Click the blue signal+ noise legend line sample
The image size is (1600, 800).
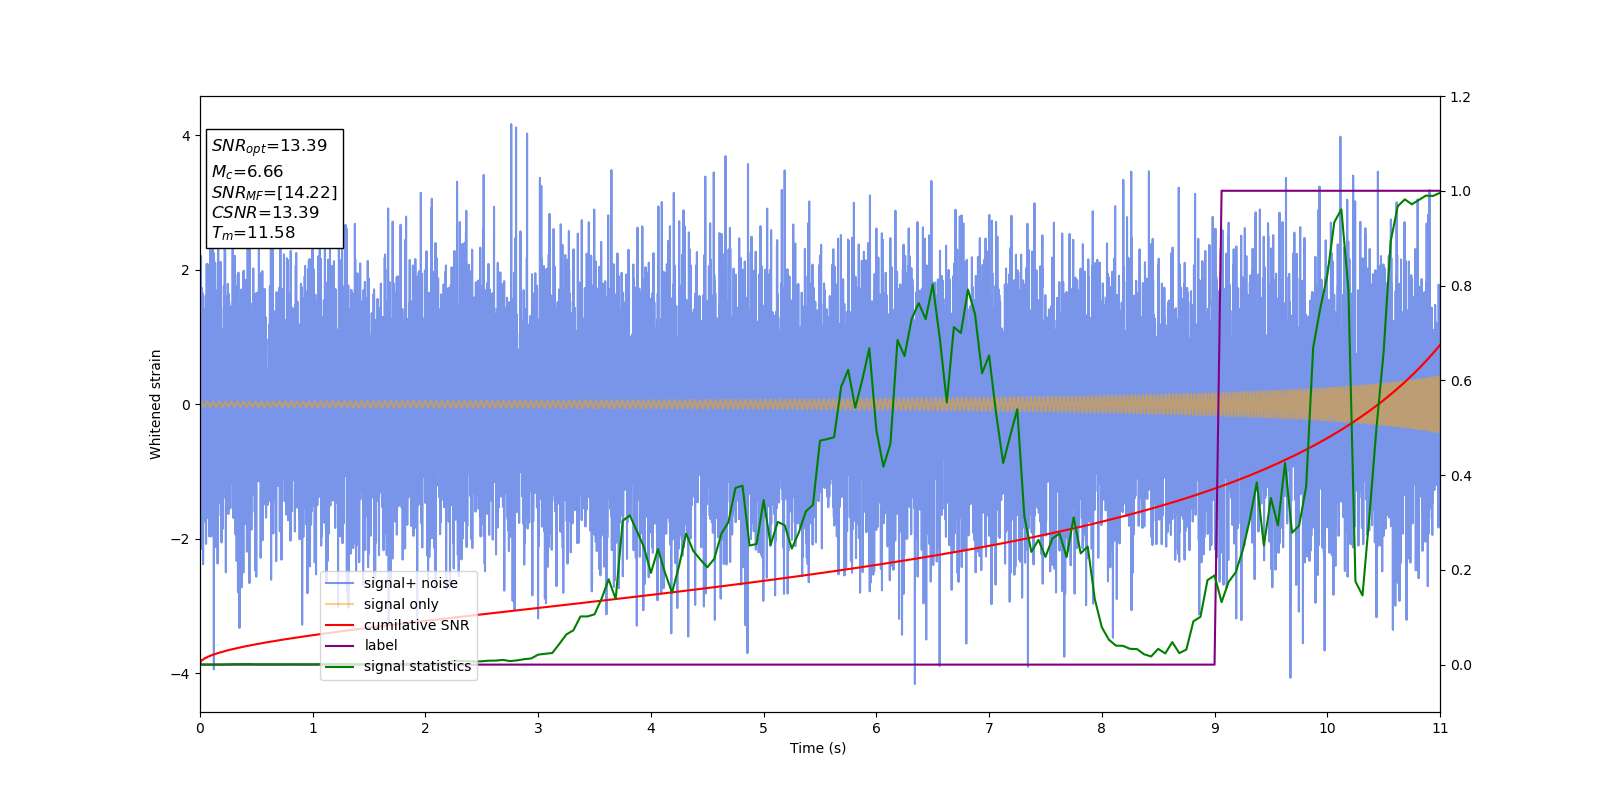coord(340,584)
